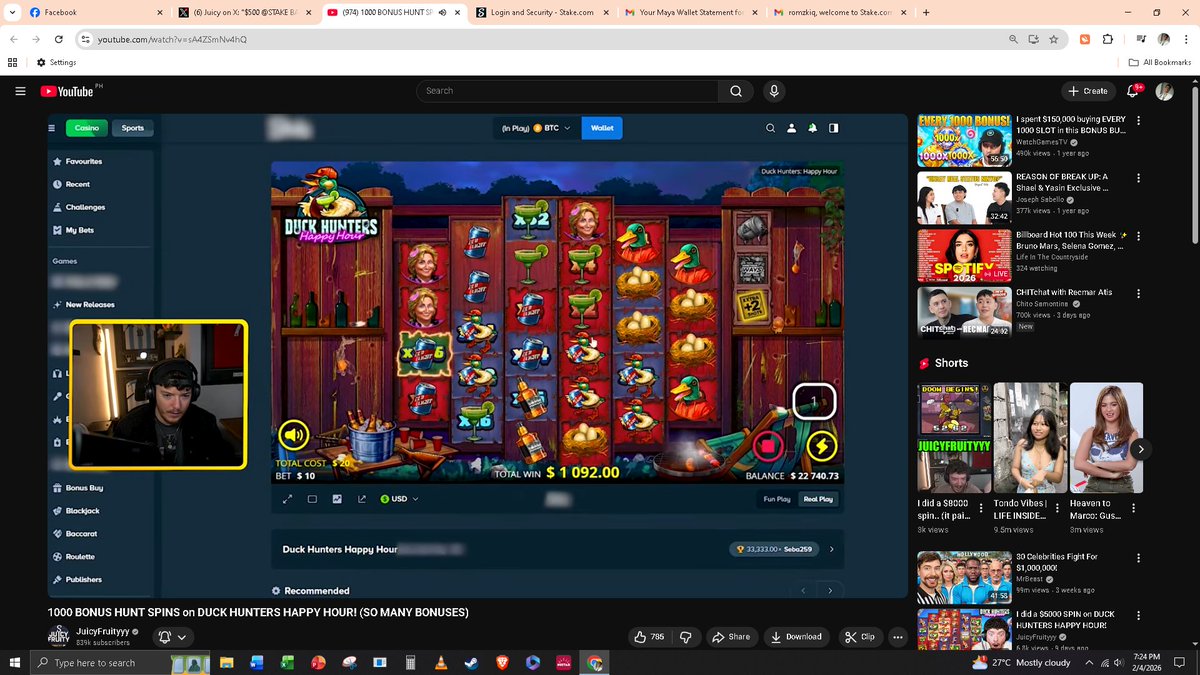Open the BTC in-play balance dropdown
The height and width of the screenshot is (675, 1200).
pyautogui.click(x=536, y=128)
